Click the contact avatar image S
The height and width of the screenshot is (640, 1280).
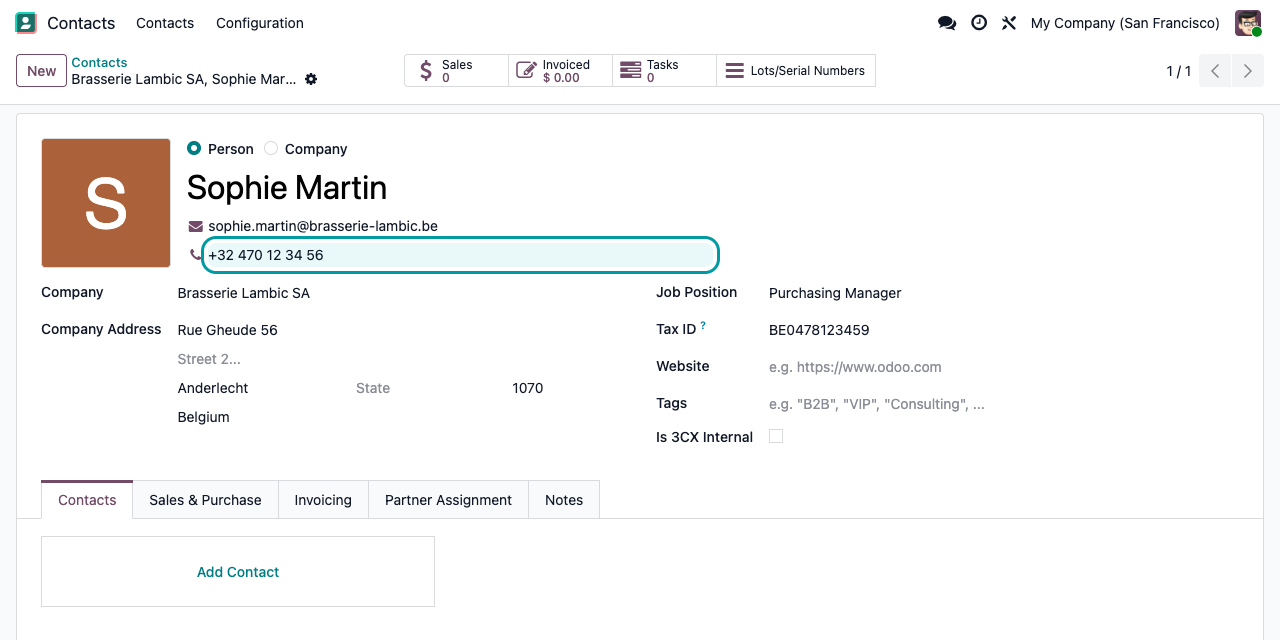(x=106, y=203)
